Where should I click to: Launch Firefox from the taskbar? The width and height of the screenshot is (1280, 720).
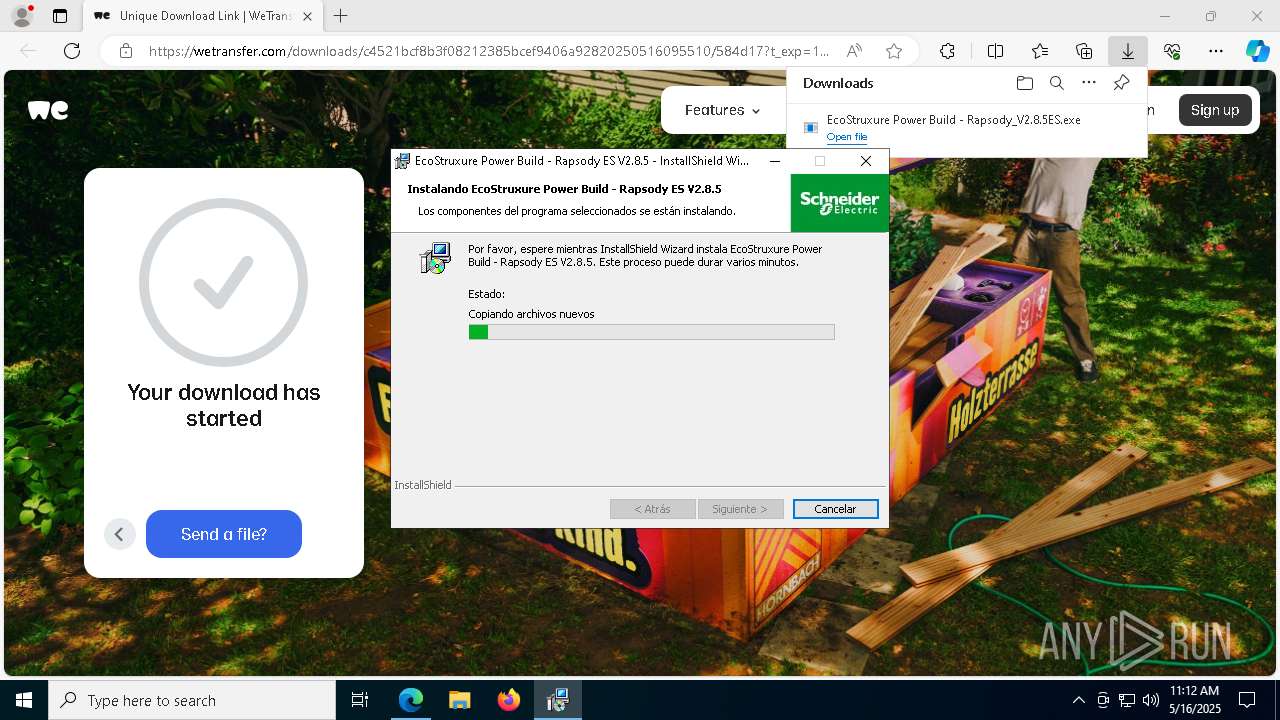509,700
